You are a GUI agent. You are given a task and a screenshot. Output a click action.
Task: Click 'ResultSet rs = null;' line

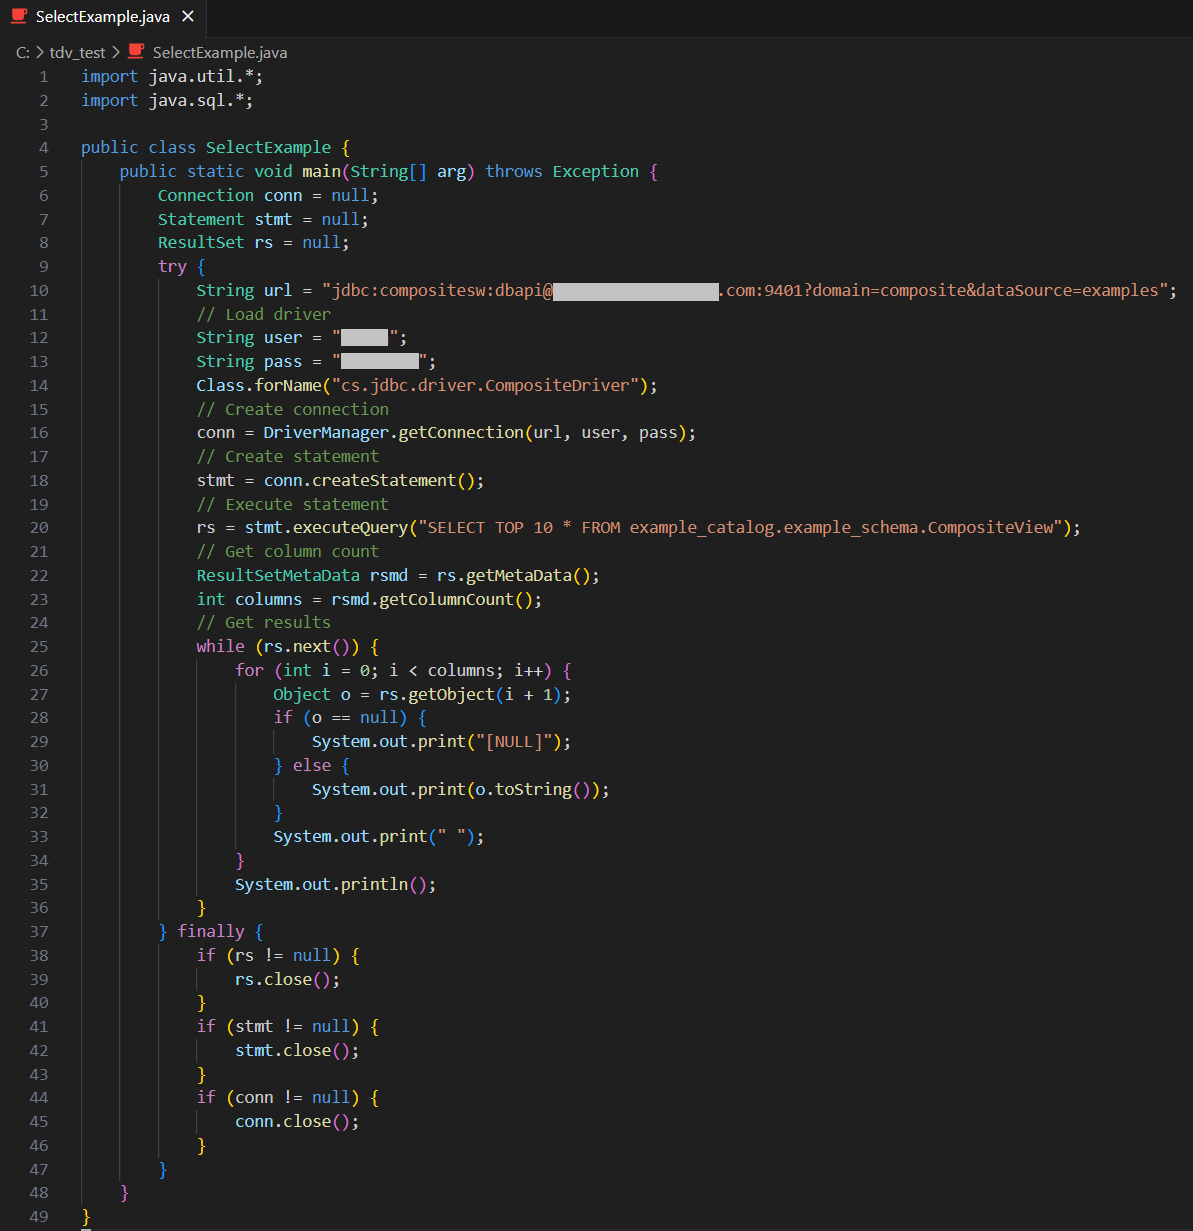[254, 243]
